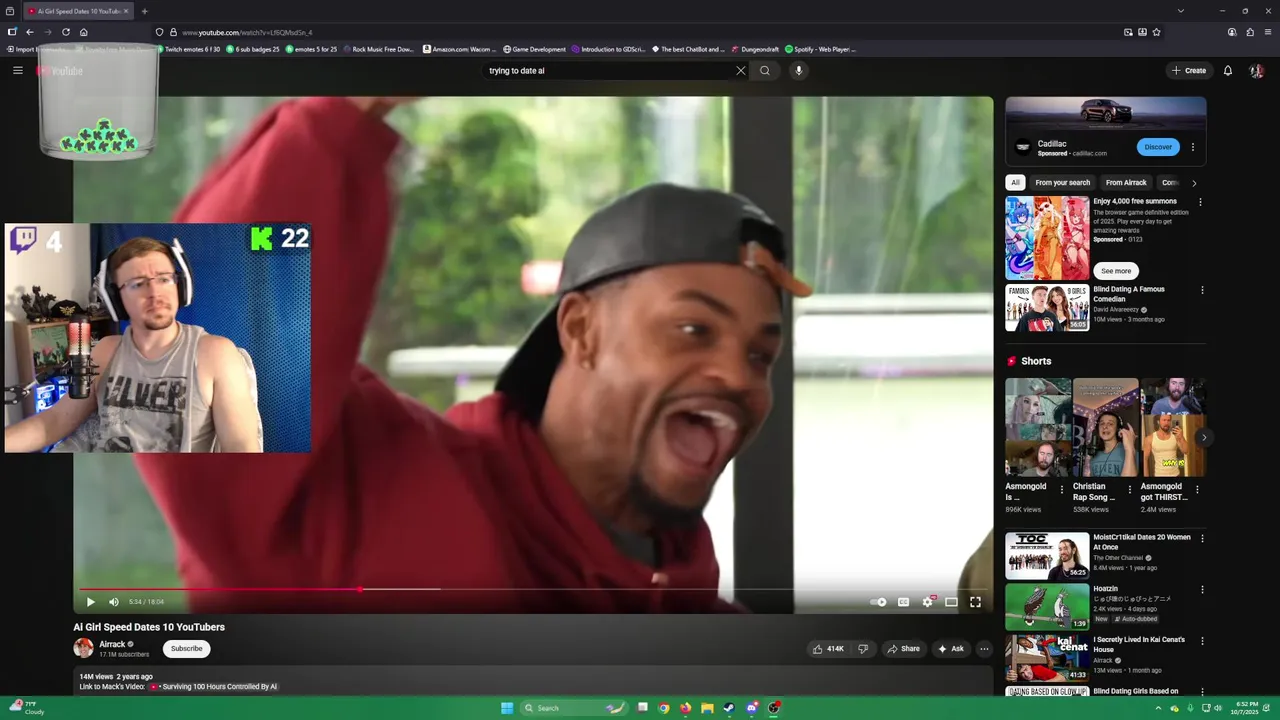The height and width of the screenshot is (720, 1280).
Task: Show more filter chips with the arrow
Action: [x=1194, y=183]
